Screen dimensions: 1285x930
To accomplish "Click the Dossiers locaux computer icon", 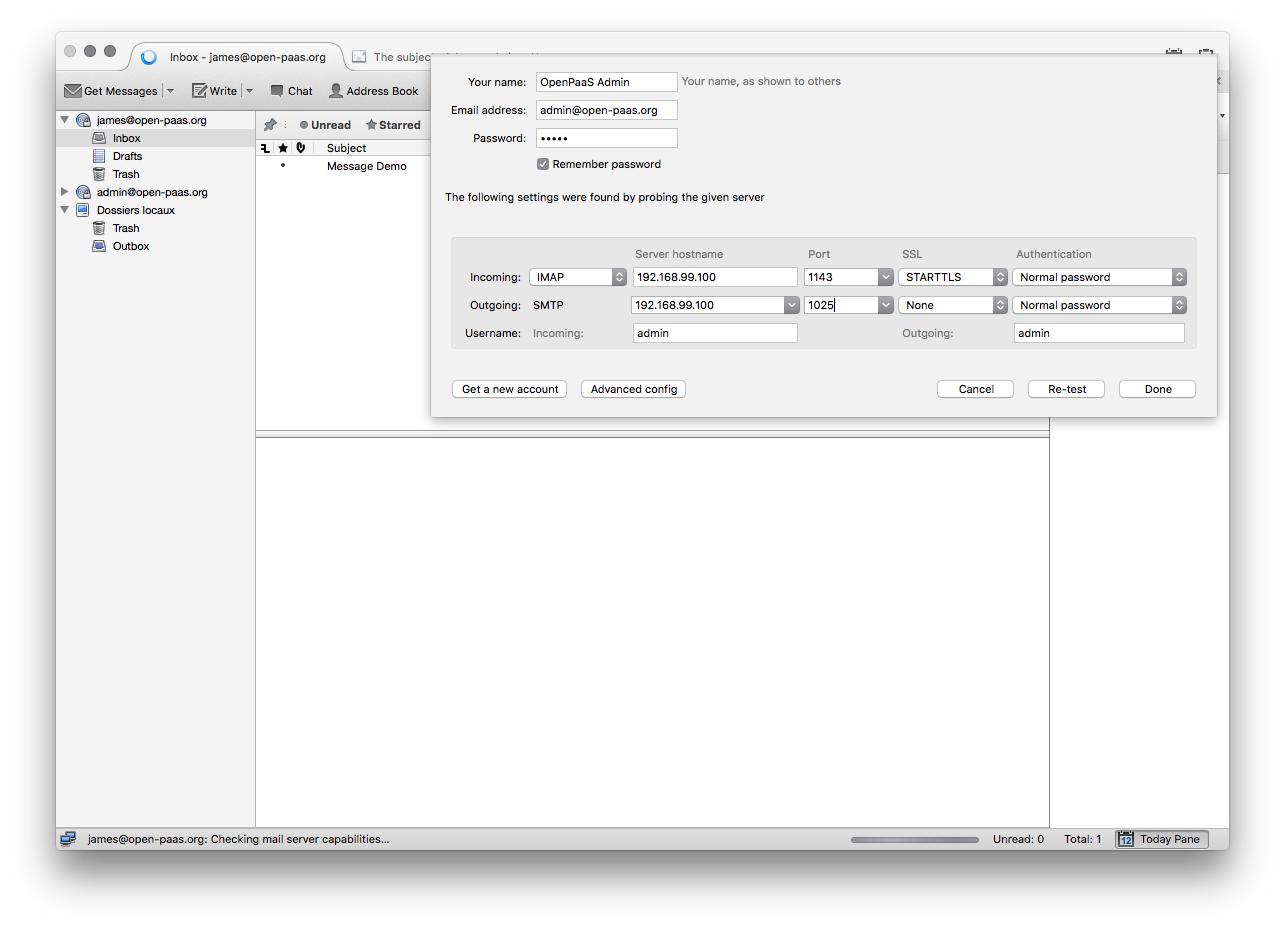I will (x=84, y=210).
